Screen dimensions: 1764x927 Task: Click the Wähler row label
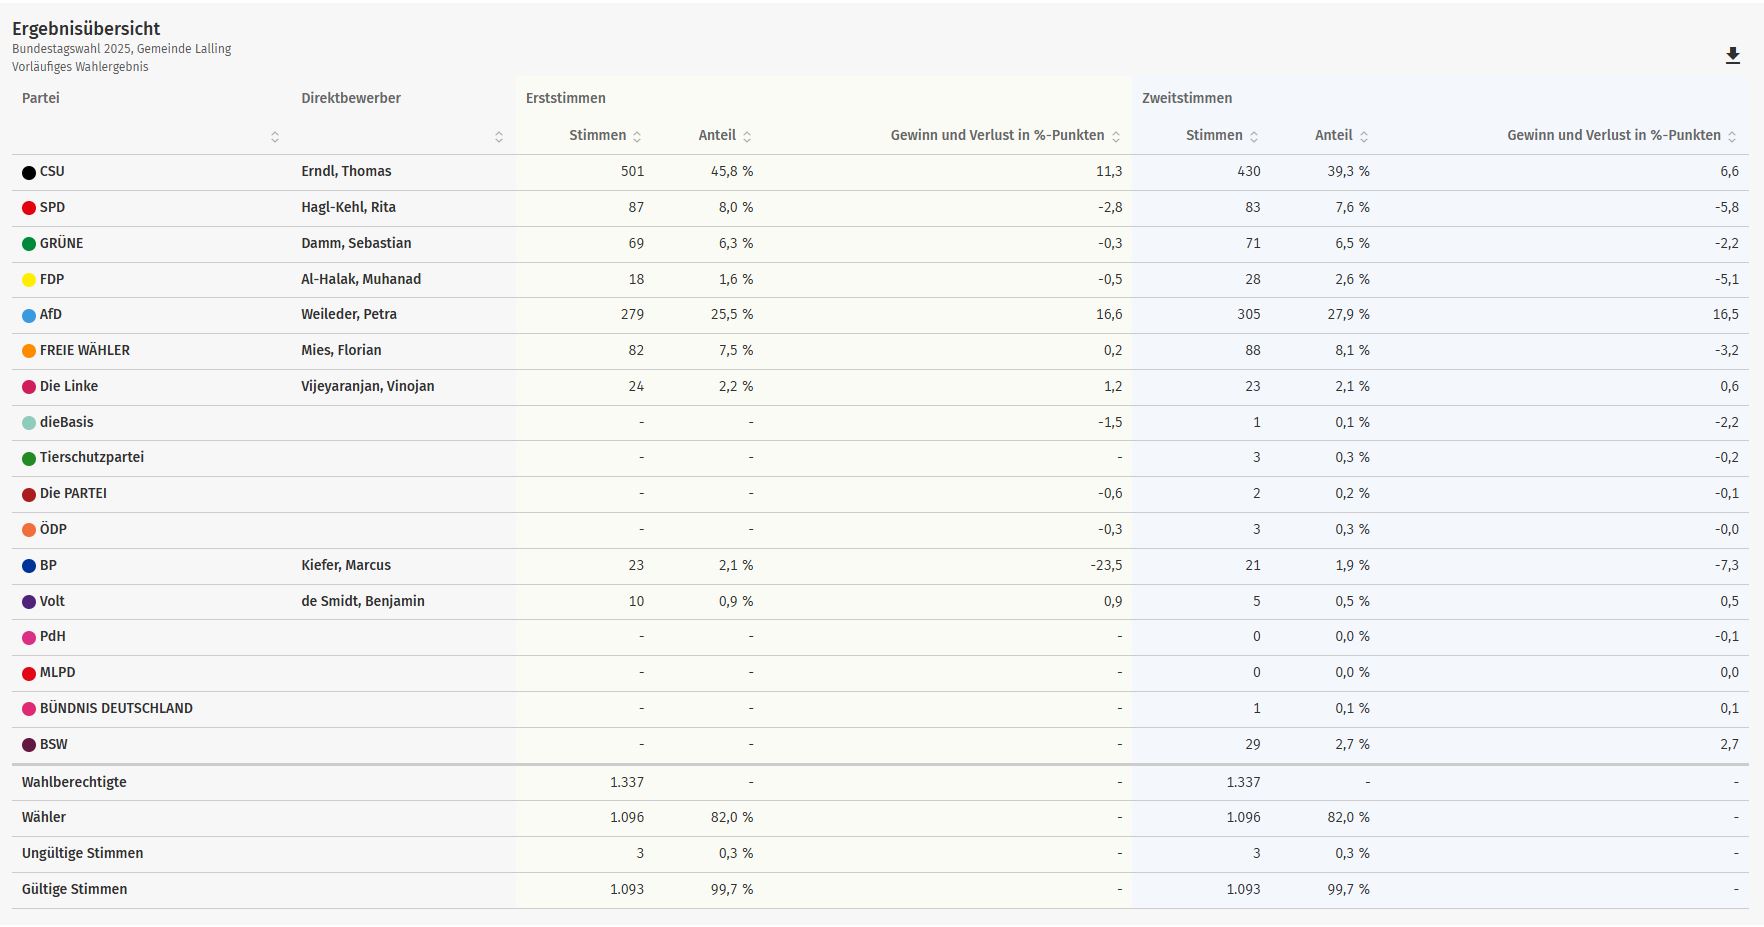44,817
